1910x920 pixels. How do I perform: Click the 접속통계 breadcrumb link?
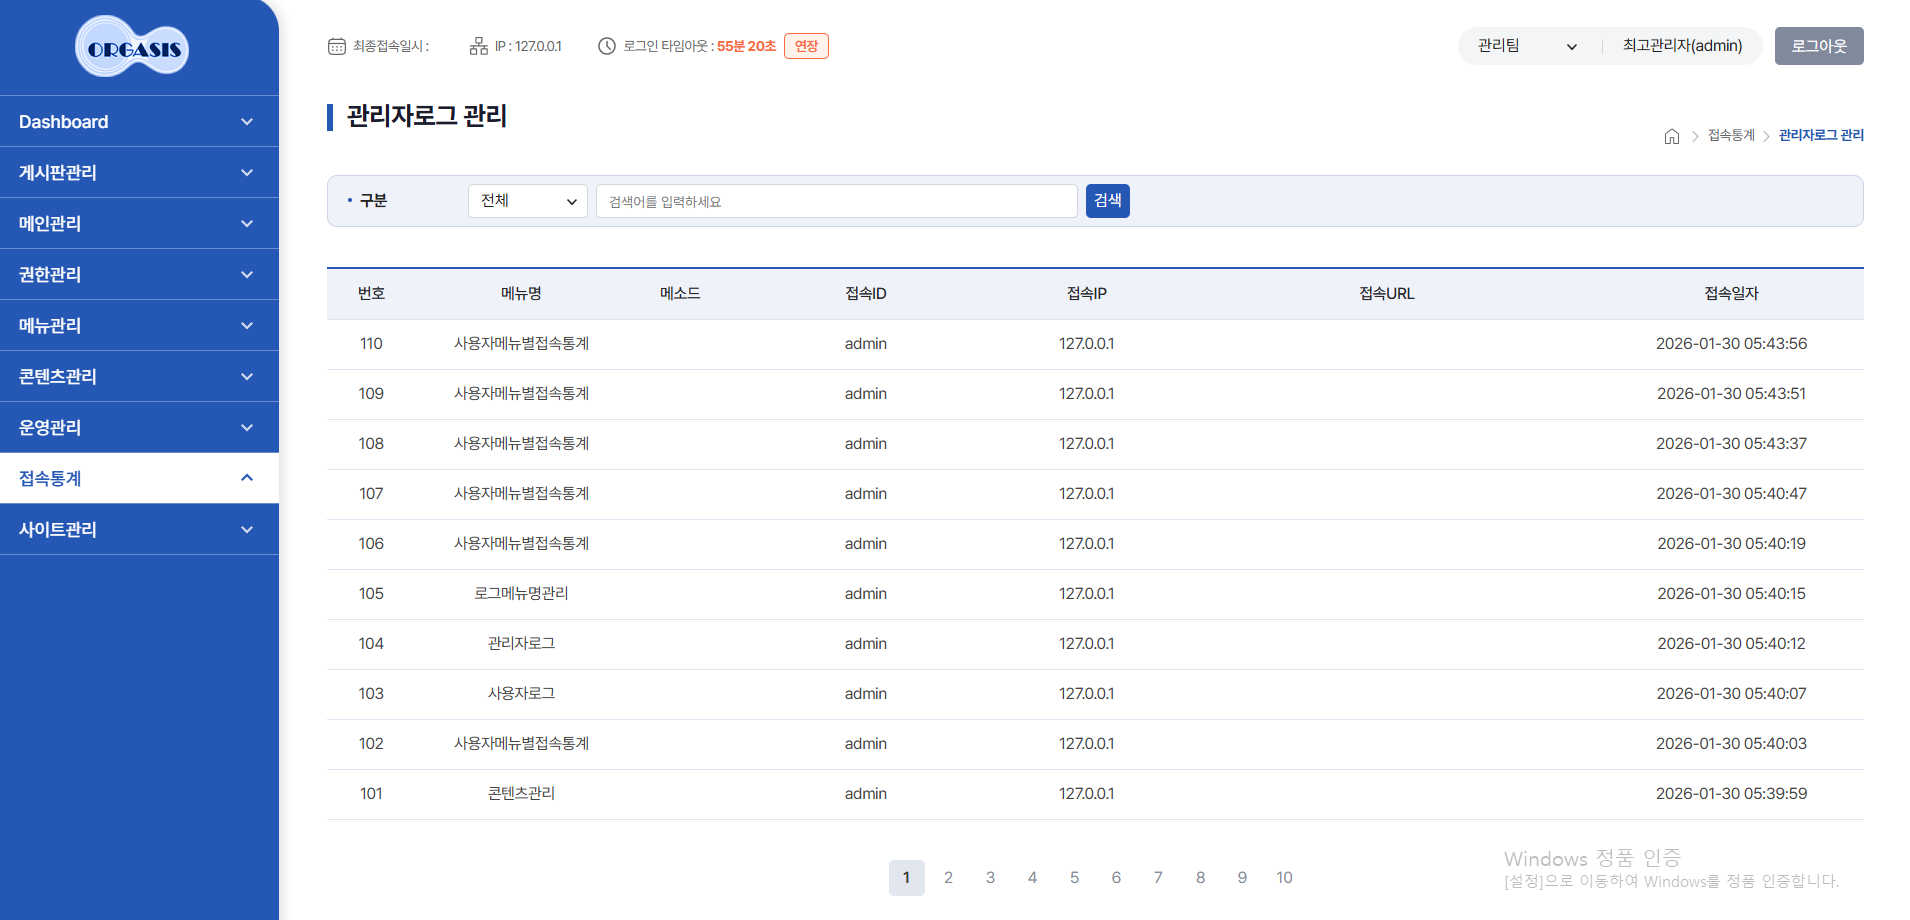click(x=1730, y=135)
